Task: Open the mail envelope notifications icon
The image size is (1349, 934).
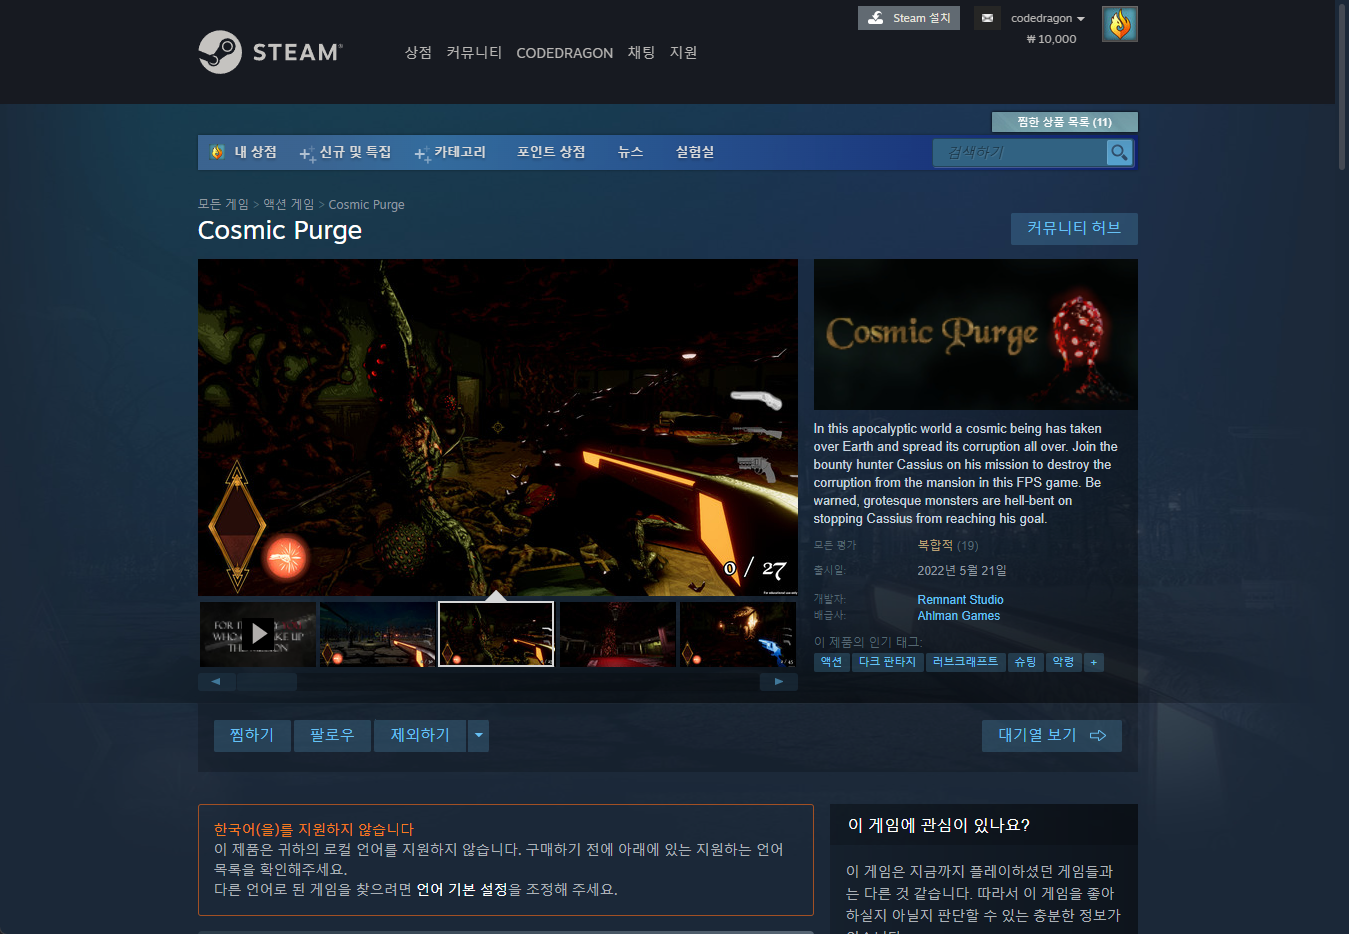Action: pos(987,18)
